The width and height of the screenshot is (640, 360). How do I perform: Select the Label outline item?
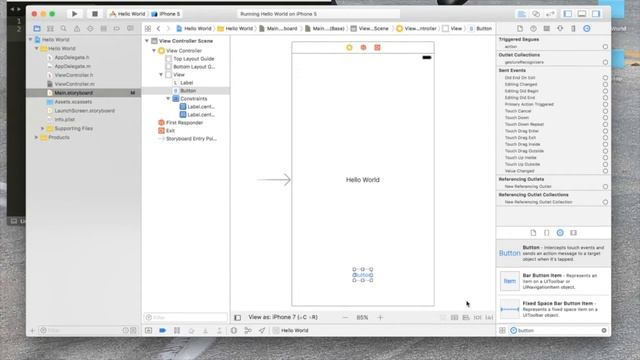point(187,83)
